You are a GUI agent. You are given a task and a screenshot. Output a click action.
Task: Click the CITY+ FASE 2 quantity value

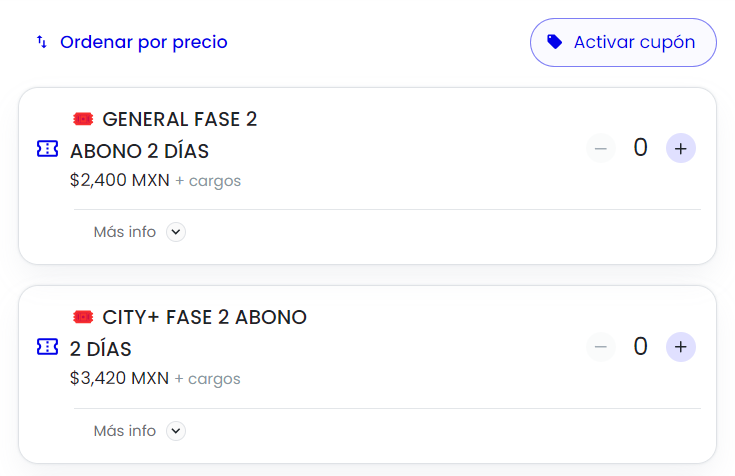(641, 347)
